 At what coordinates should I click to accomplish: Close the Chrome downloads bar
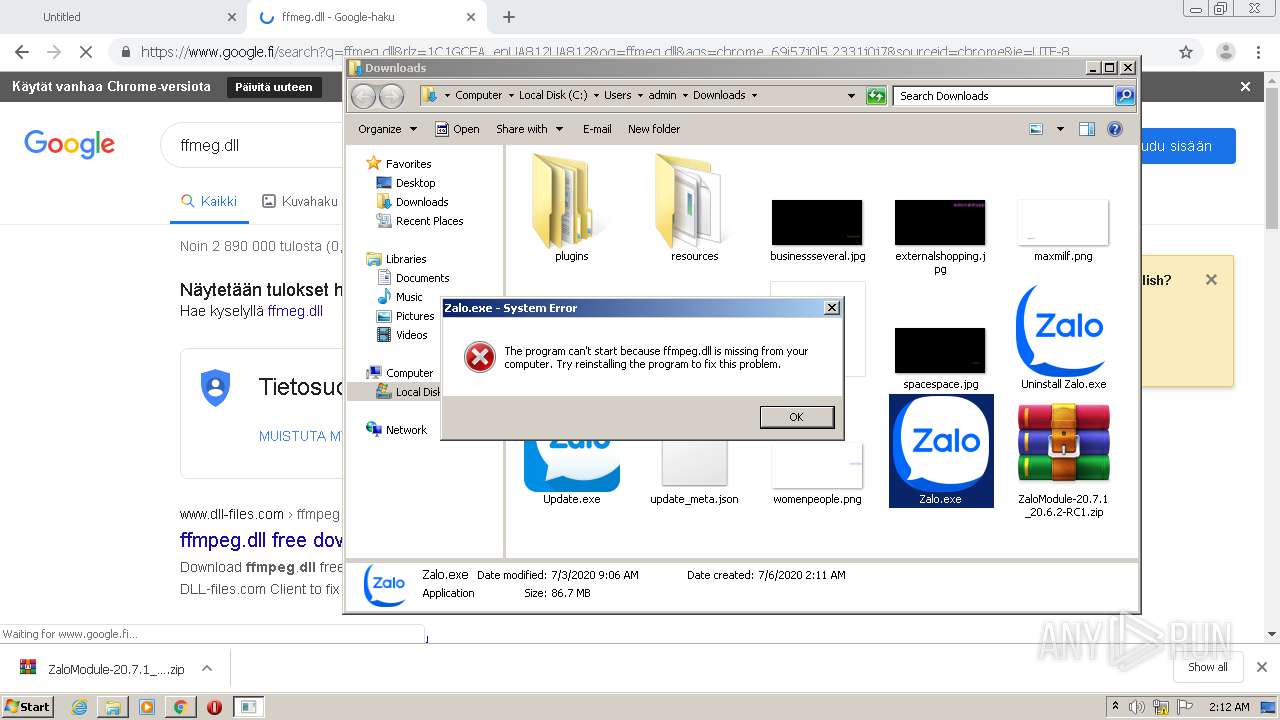pyautogui.click(x=1262, y=667)
